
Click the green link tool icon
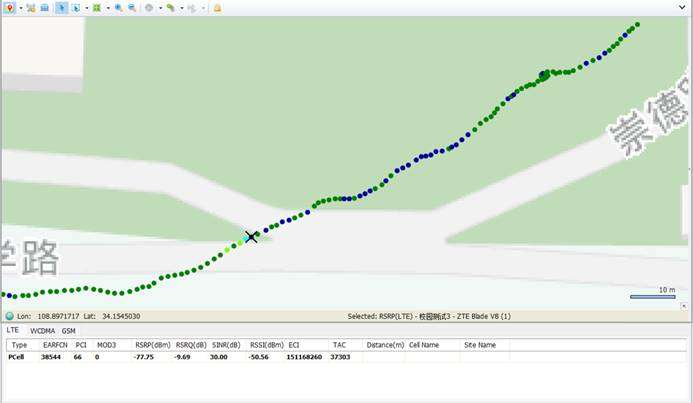pyautogui.click(x=171, y=8)
